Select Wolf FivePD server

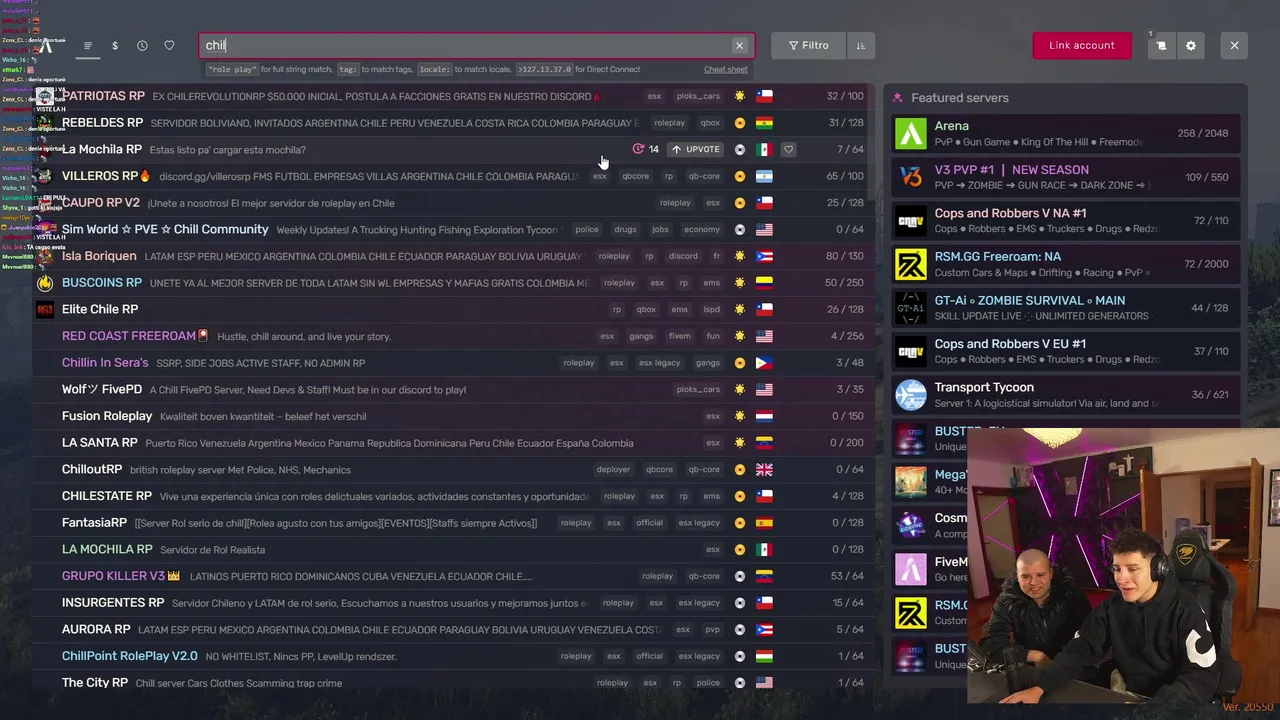[452, 389]
